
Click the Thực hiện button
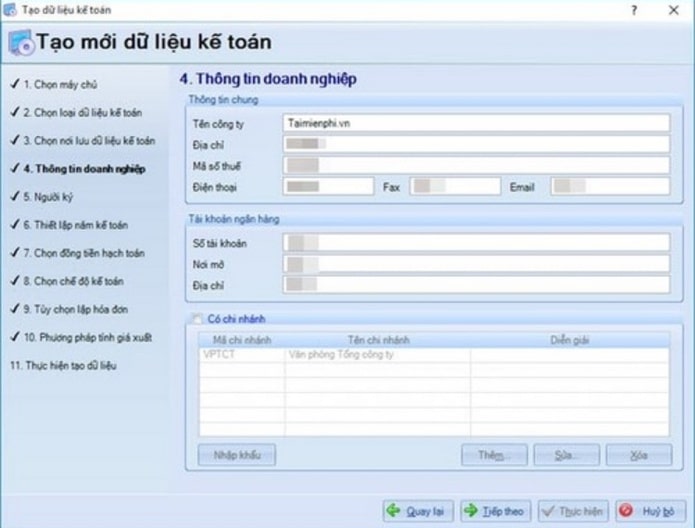point(573,511)
